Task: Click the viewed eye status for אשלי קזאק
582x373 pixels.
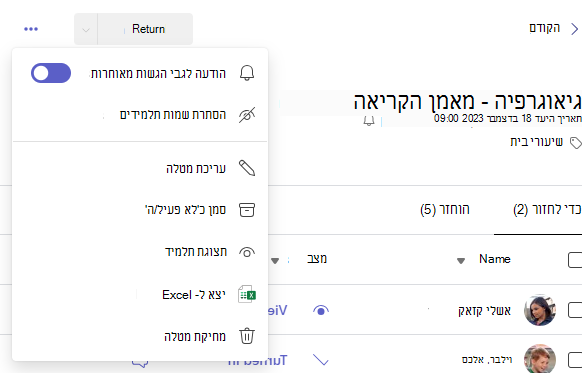Action: pyautogui.click(x=321, y=310)
